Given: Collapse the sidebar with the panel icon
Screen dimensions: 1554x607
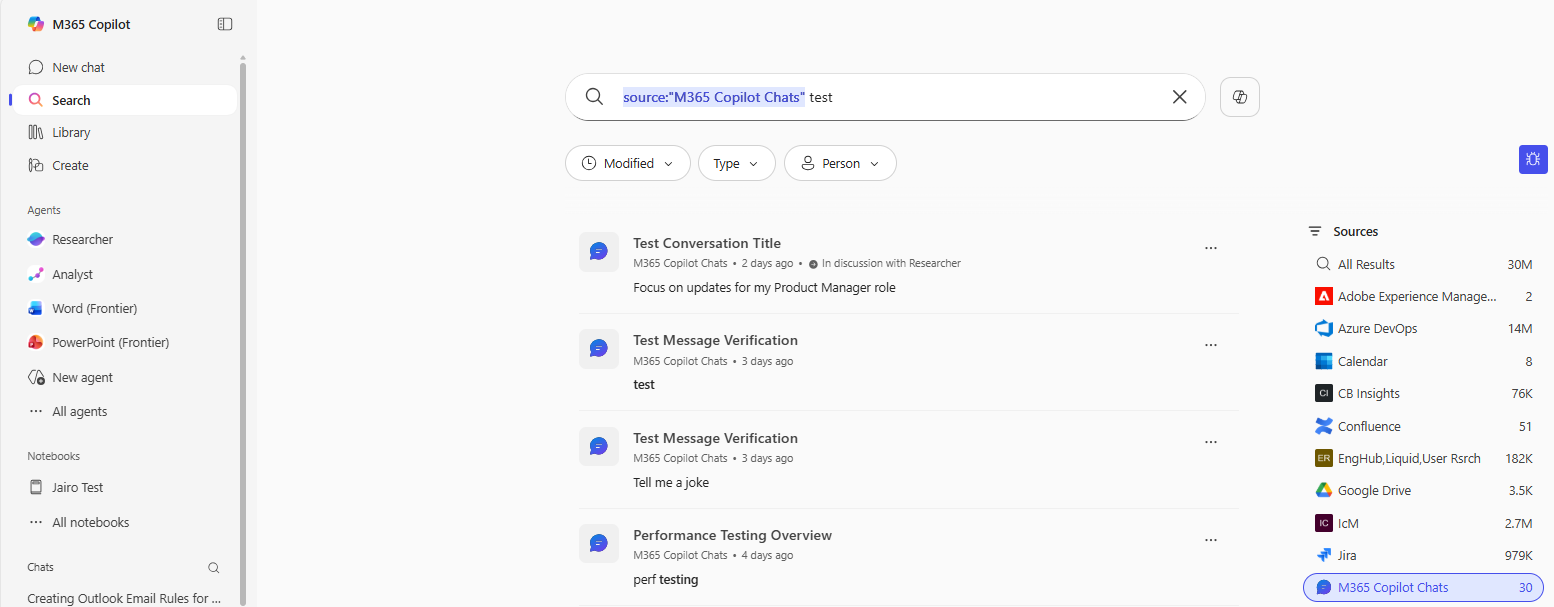Looking at the screenshot, I should tap(225, 24).
